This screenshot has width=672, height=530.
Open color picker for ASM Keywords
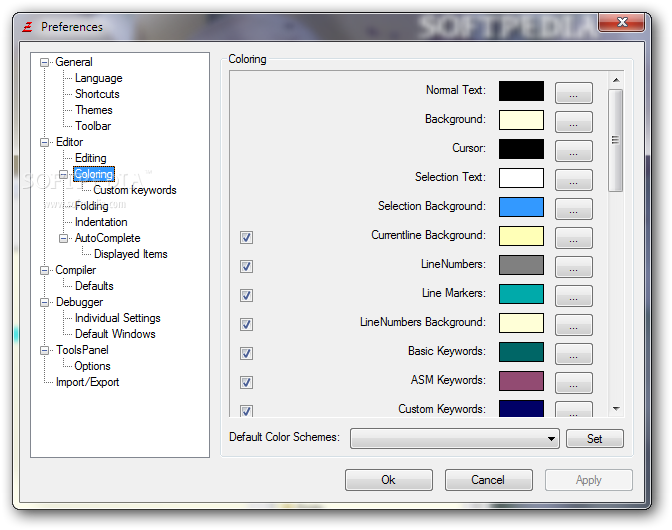[574, 383]
